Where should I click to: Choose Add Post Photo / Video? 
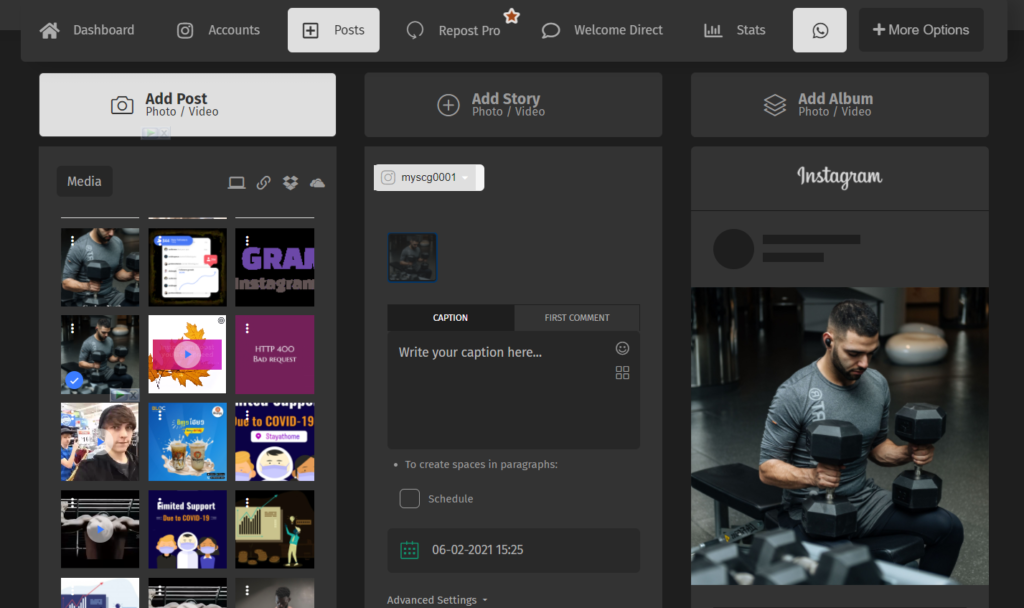tap(187, 104)
